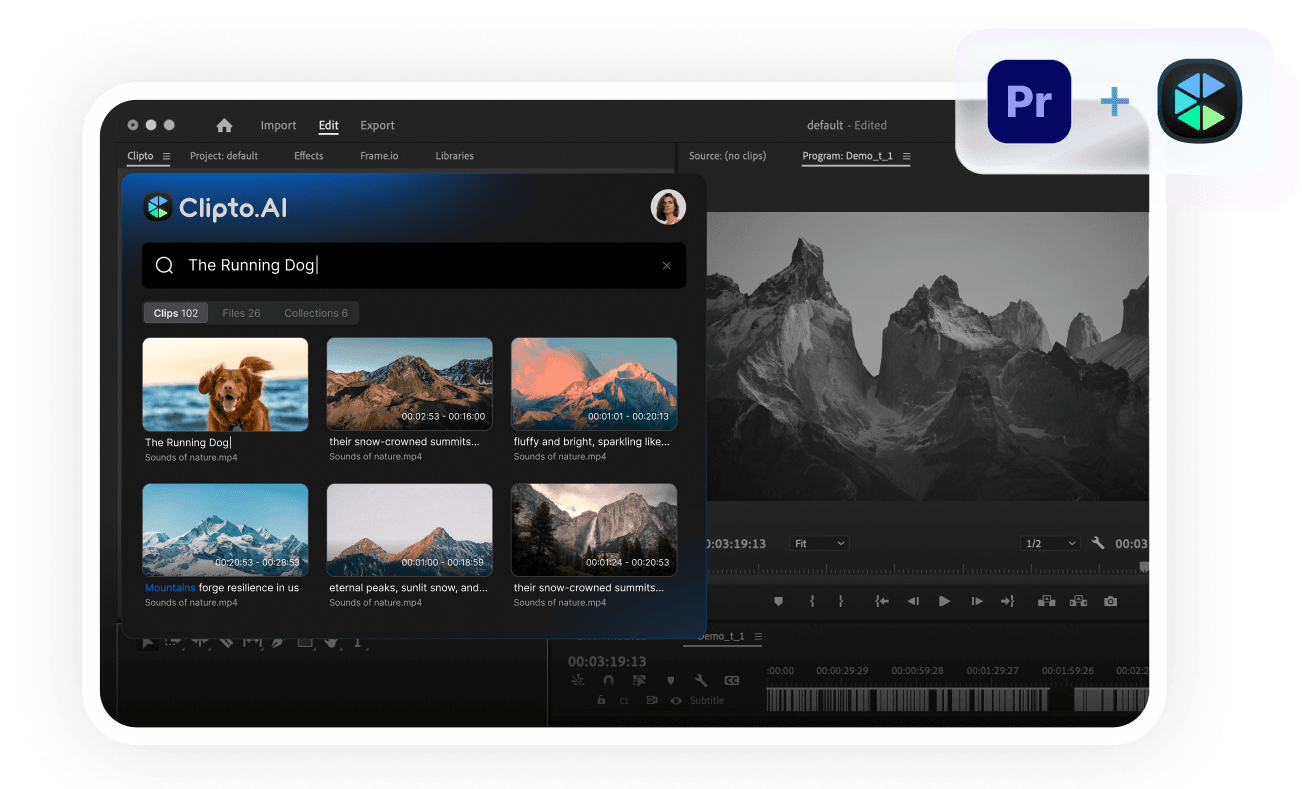Switch to the Export tab

[x=377, y=125]
